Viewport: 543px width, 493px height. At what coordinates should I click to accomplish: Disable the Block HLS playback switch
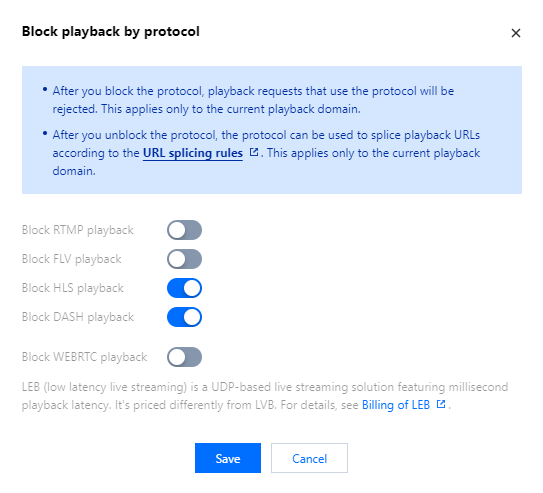coord(185,288)
